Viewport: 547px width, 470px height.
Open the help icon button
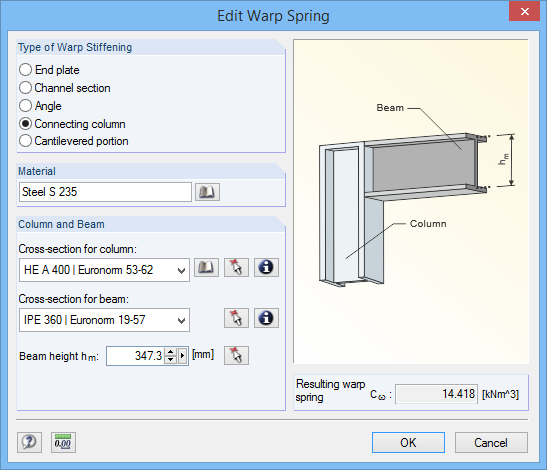[29, 442]
